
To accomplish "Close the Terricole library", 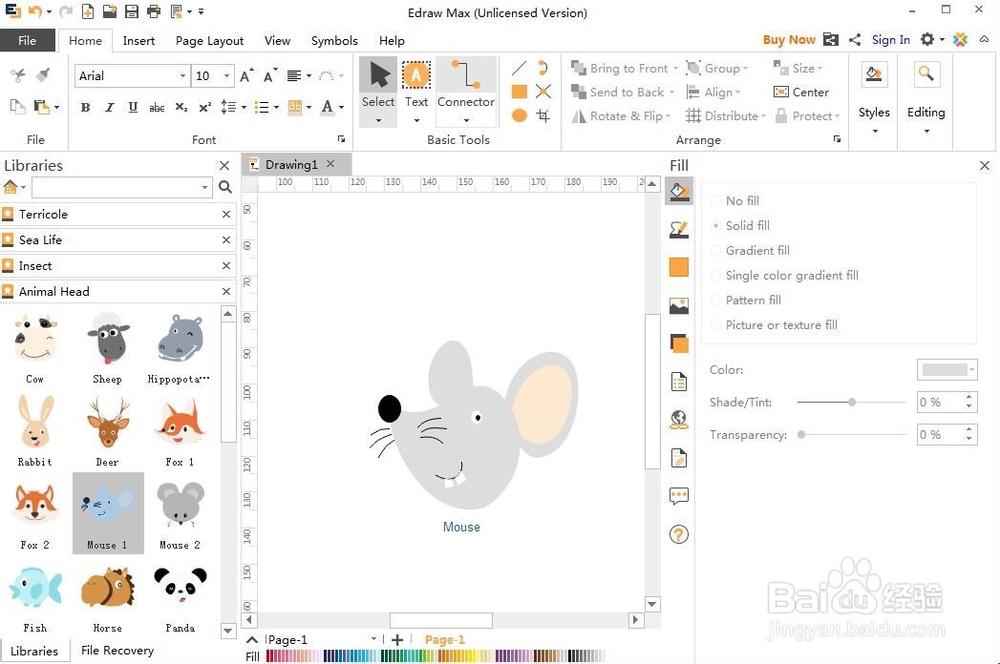I will pyautogui.click(x=226, y=214).
